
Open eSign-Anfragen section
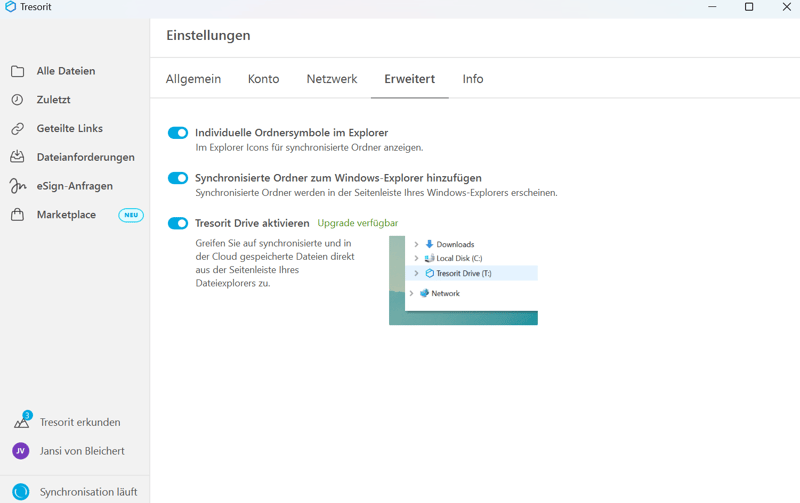(74, 186)
